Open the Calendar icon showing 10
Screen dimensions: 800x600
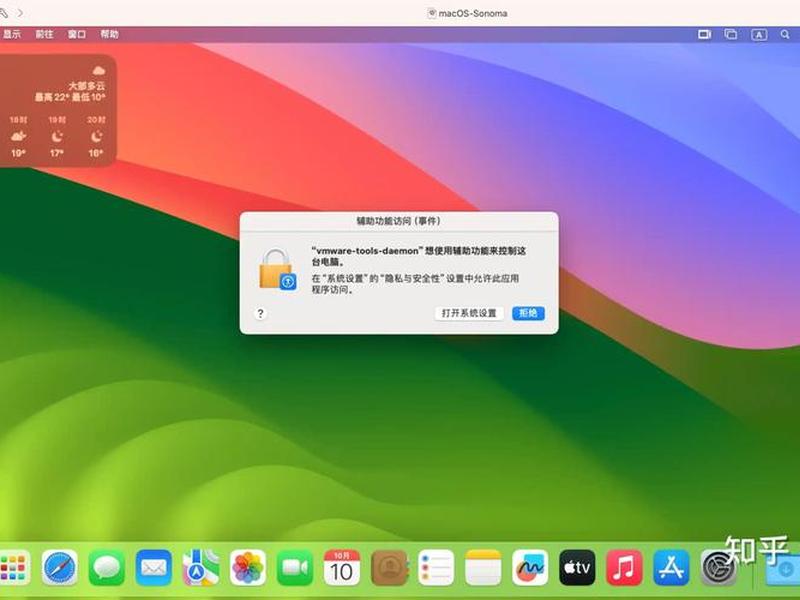click(342, 567)
